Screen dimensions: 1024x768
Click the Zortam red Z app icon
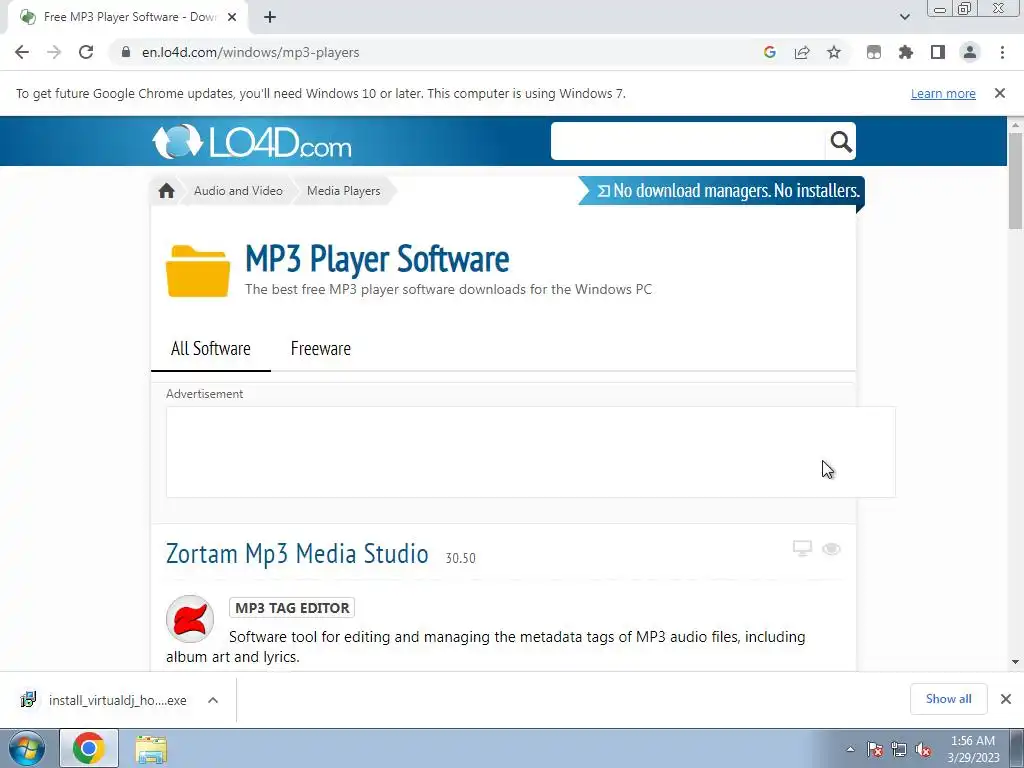190,618
